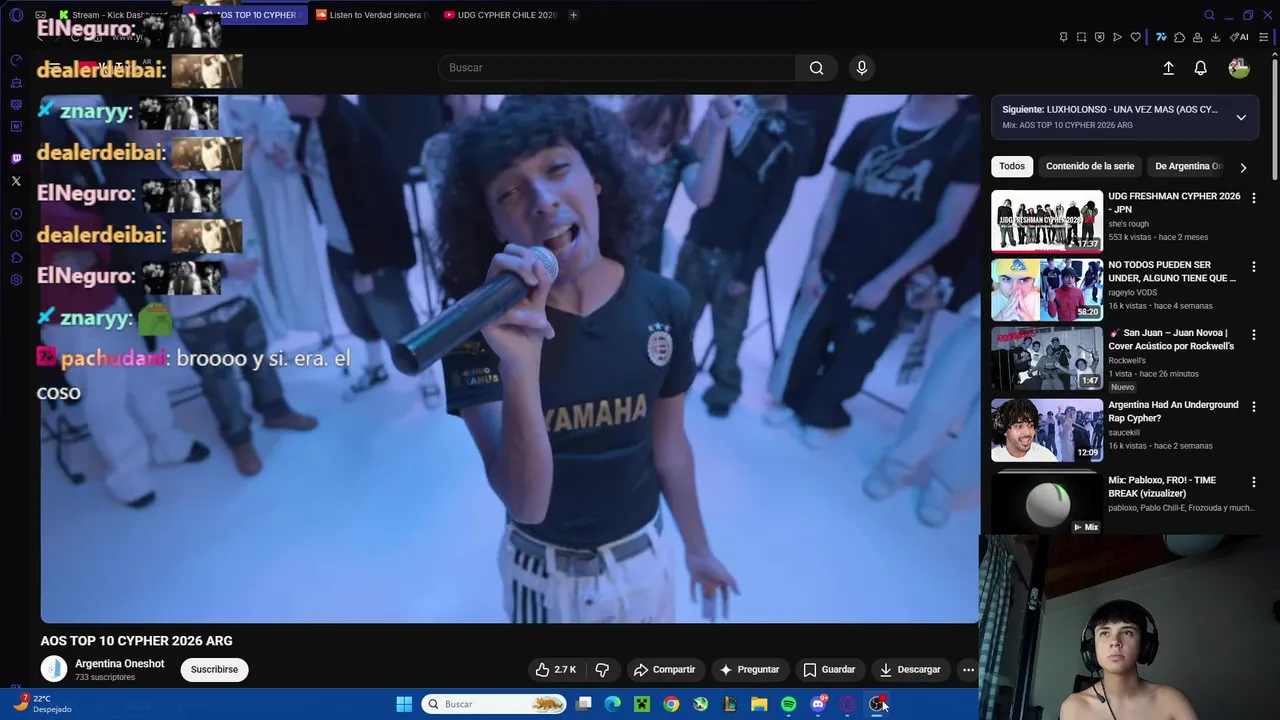Viewport: 1280px width, 720px height.
Task: Switch to Stream - Kick Dashboard tab
Action: click(113, 15)
